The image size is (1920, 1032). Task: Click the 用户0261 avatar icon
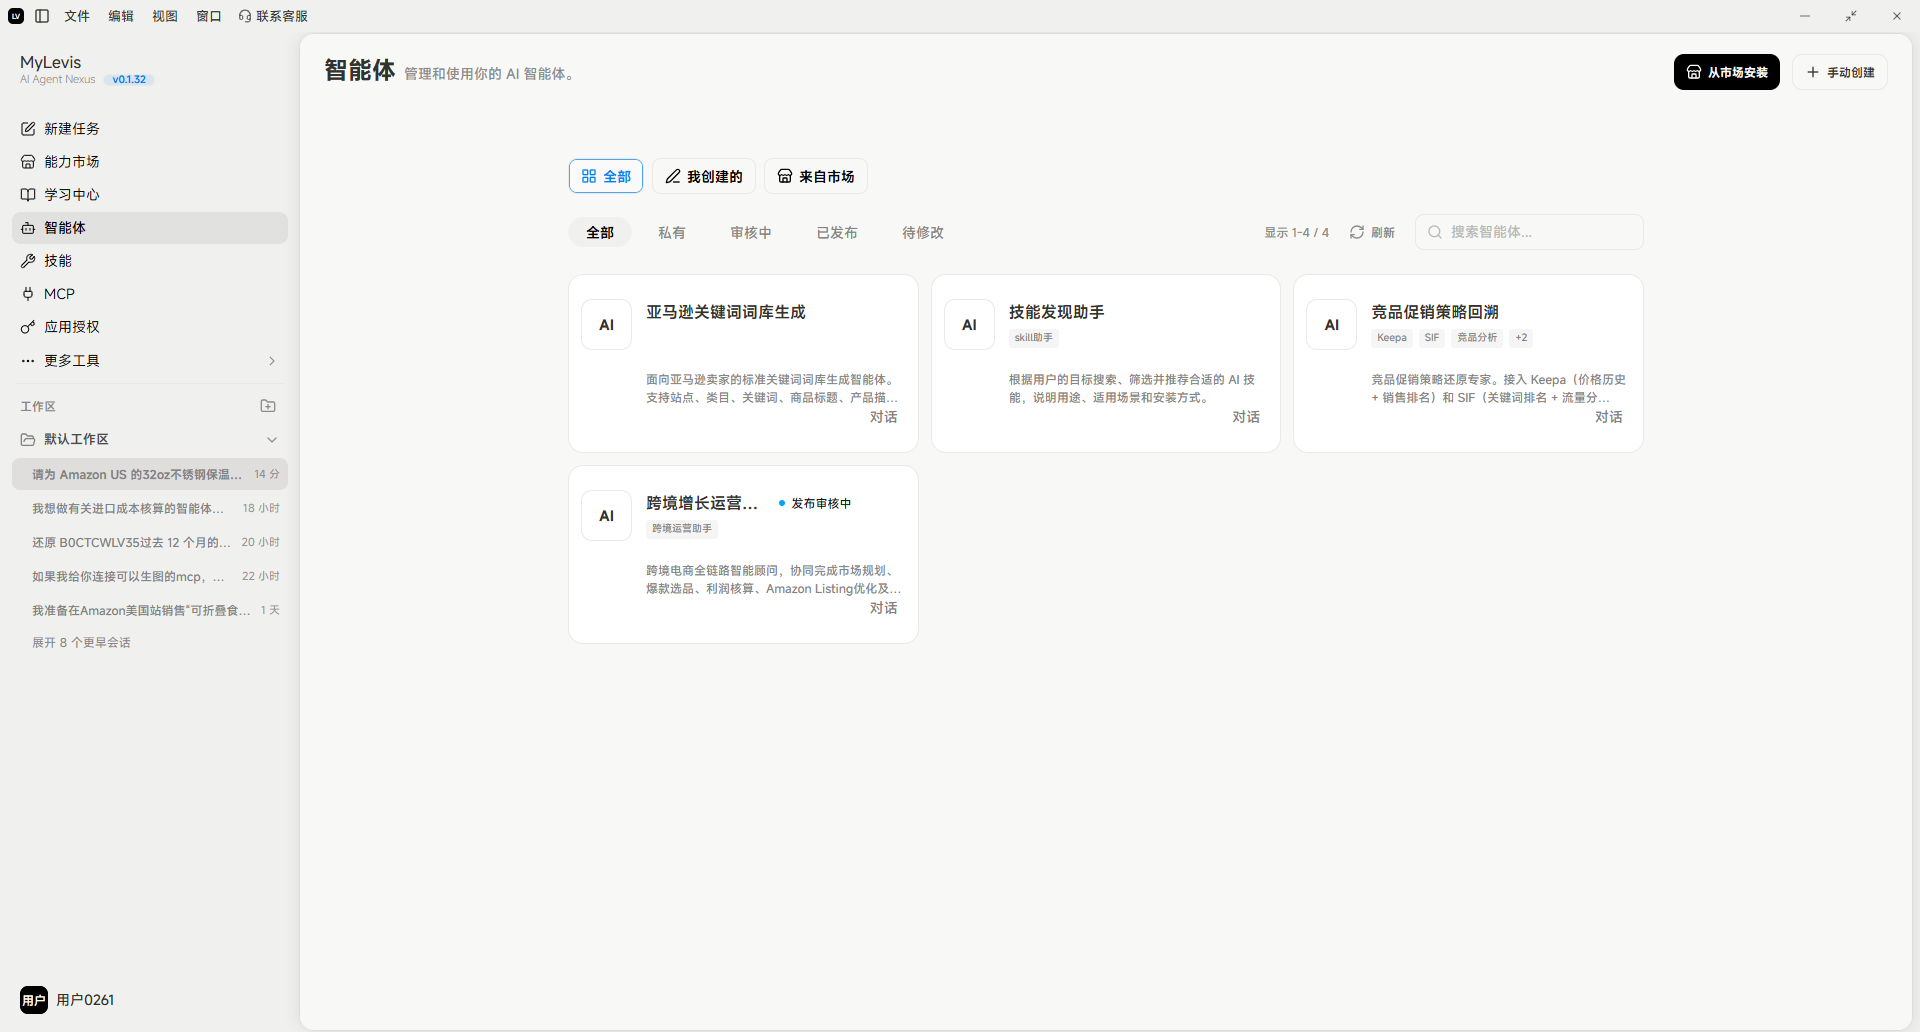point(34,1000)
